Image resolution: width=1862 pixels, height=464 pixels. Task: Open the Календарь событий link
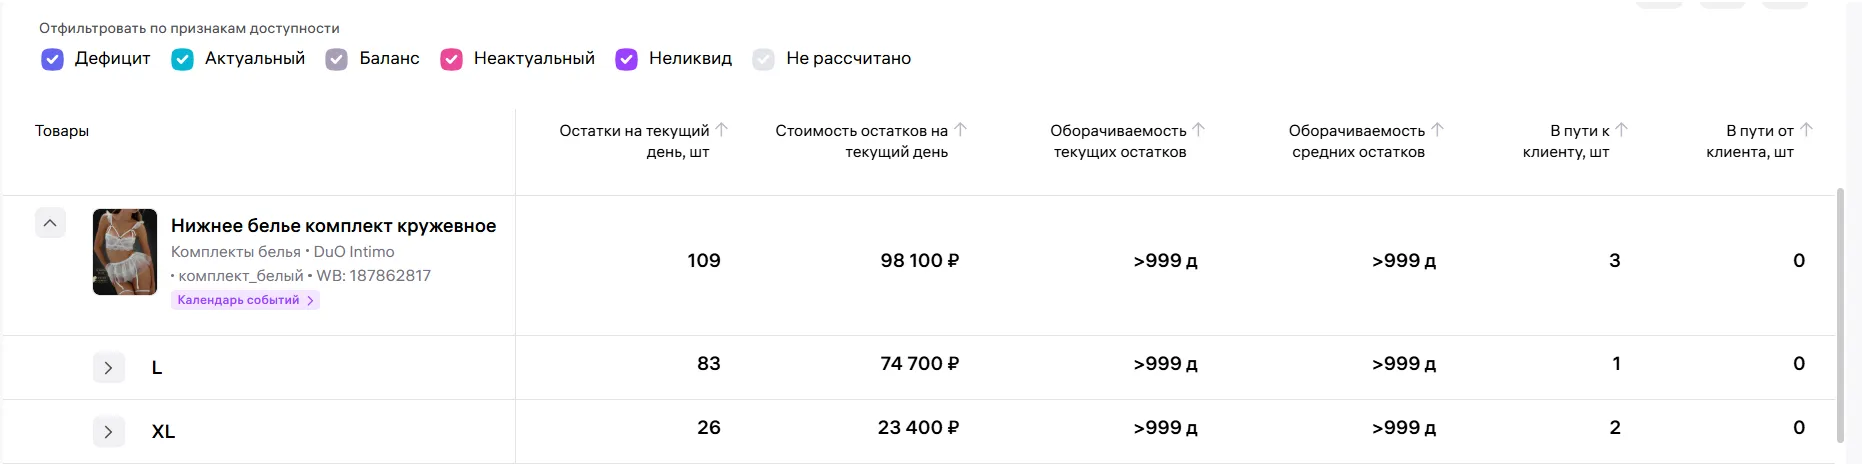point(245,300)
